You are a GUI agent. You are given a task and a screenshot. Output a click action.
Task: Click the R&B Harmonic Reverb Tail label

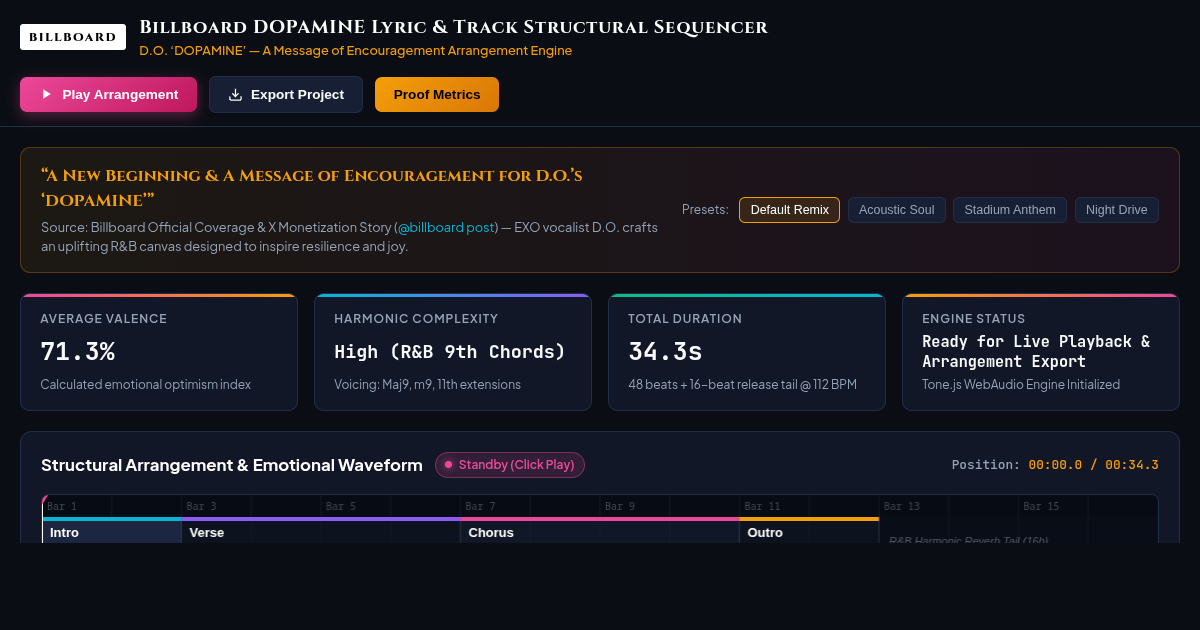pos(969,540)
